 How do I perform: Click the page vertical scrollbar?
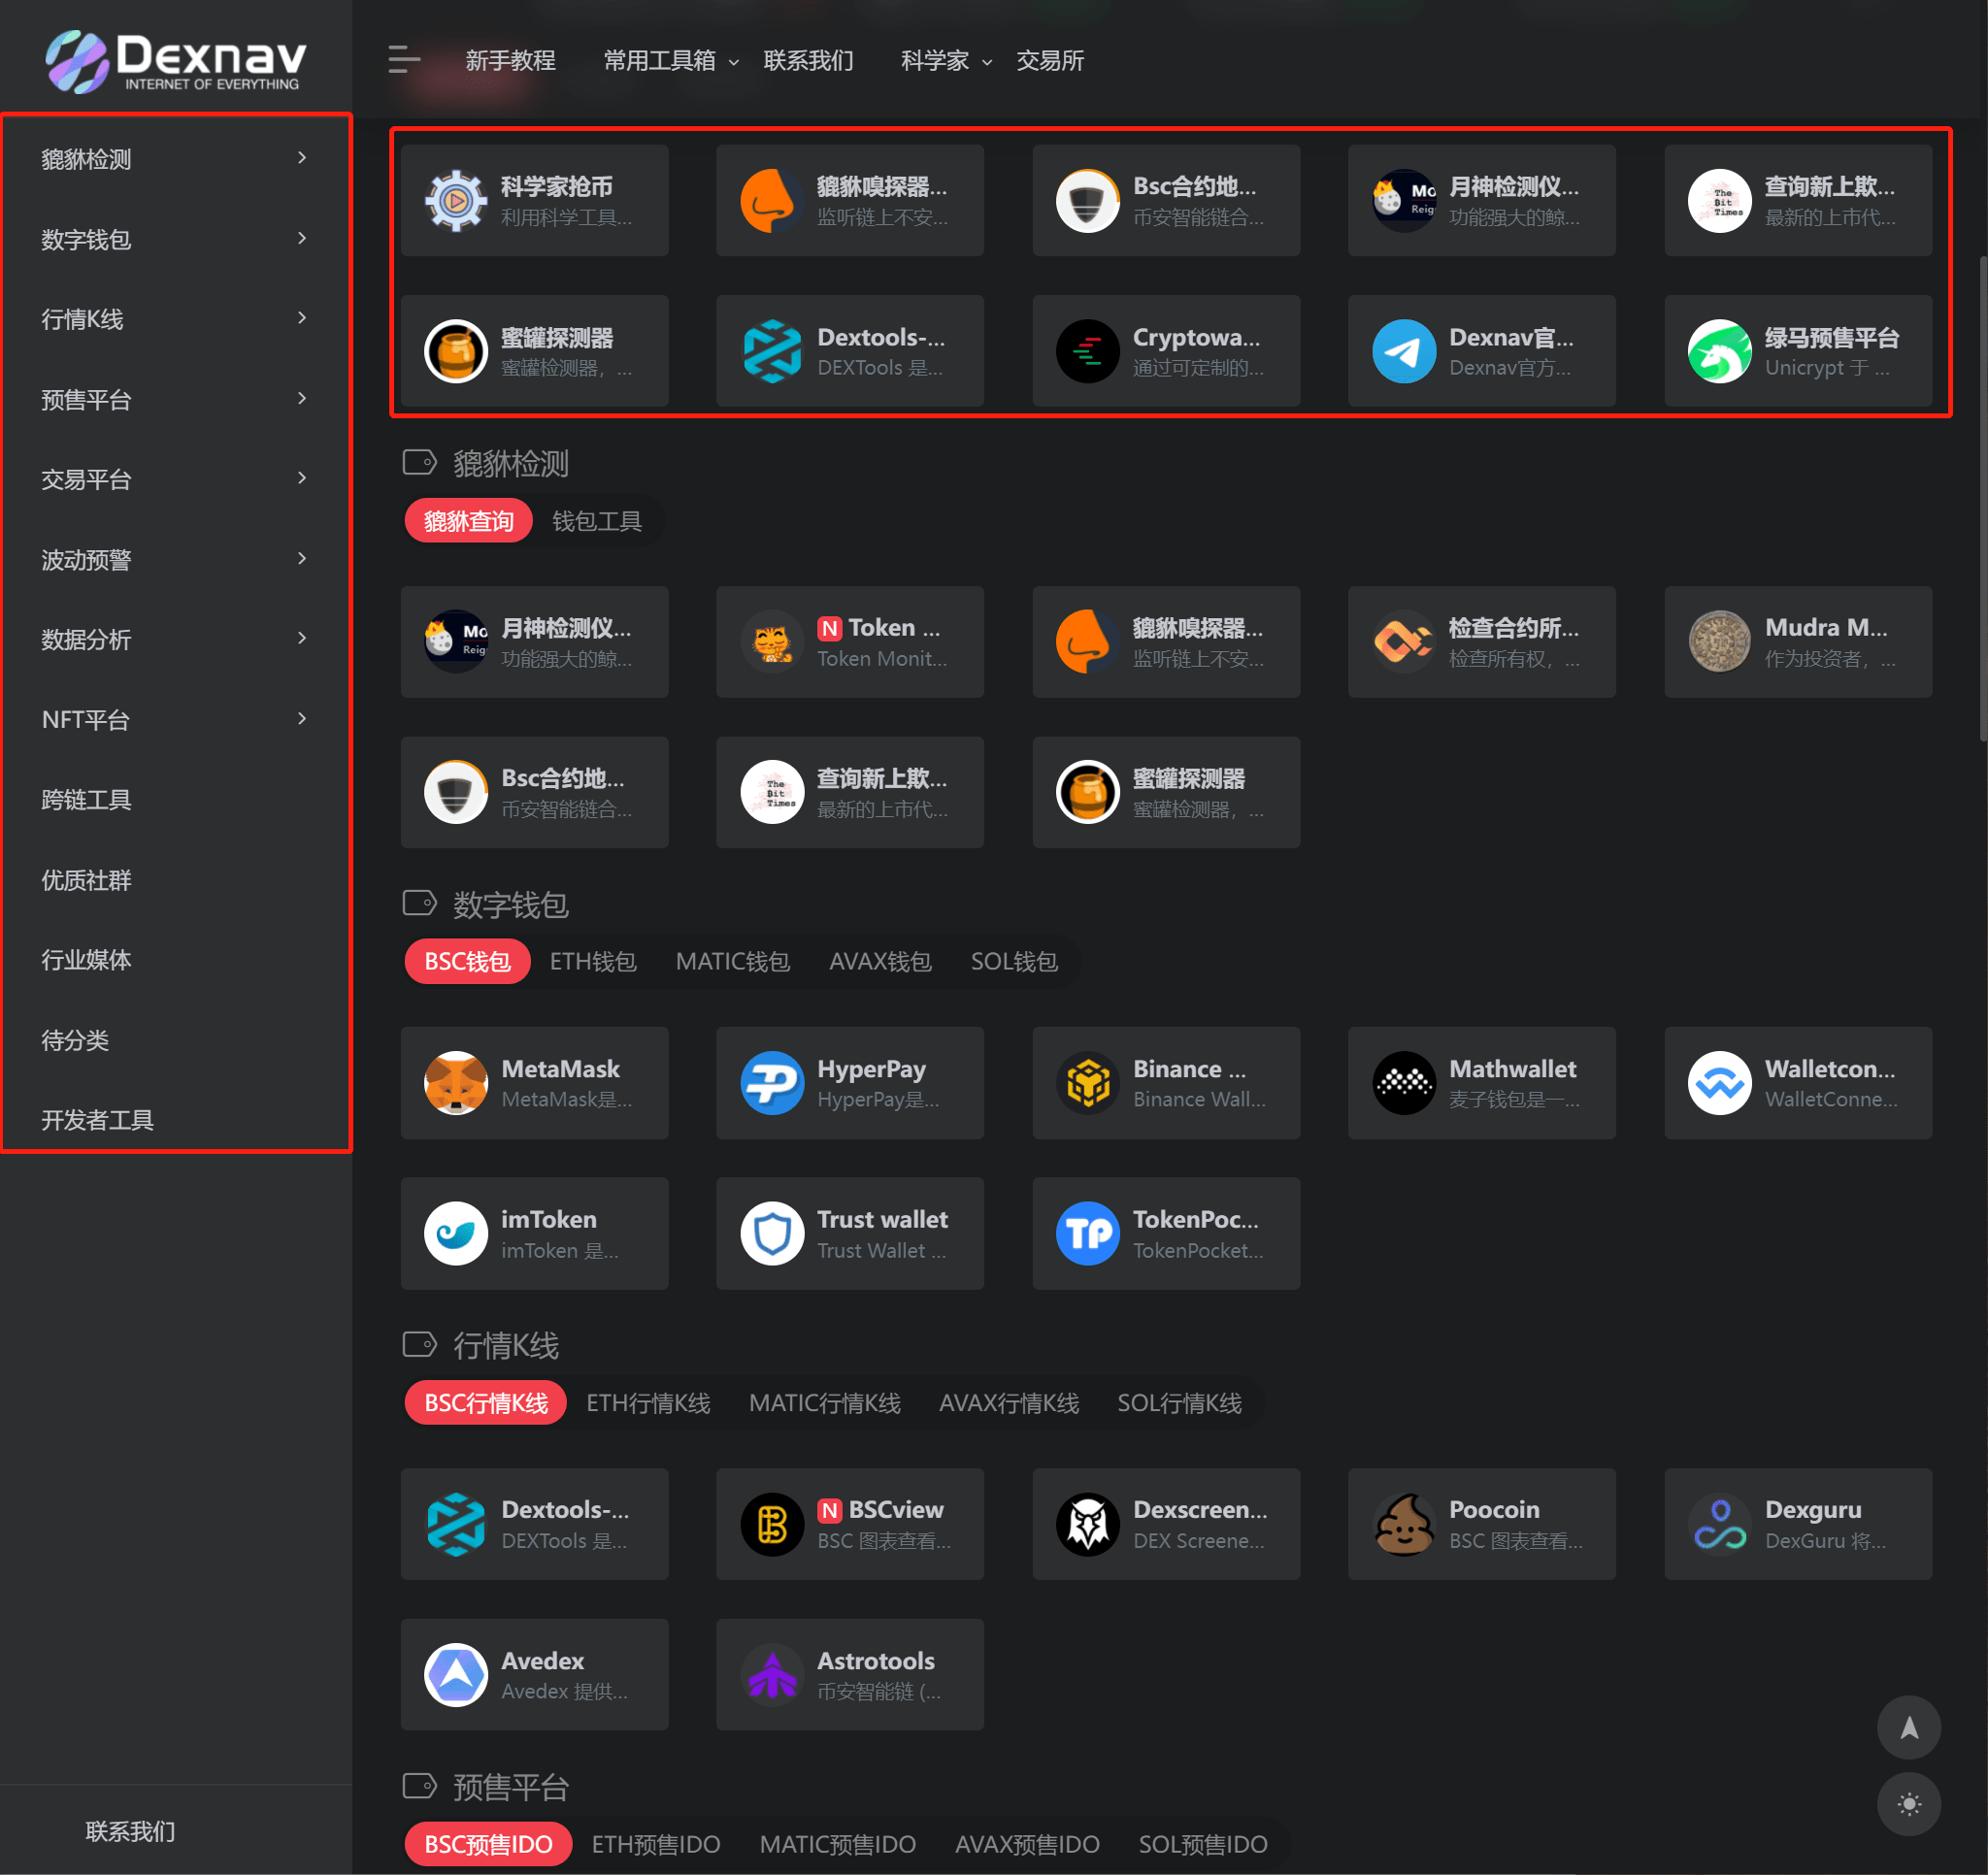coord(1982,500)
